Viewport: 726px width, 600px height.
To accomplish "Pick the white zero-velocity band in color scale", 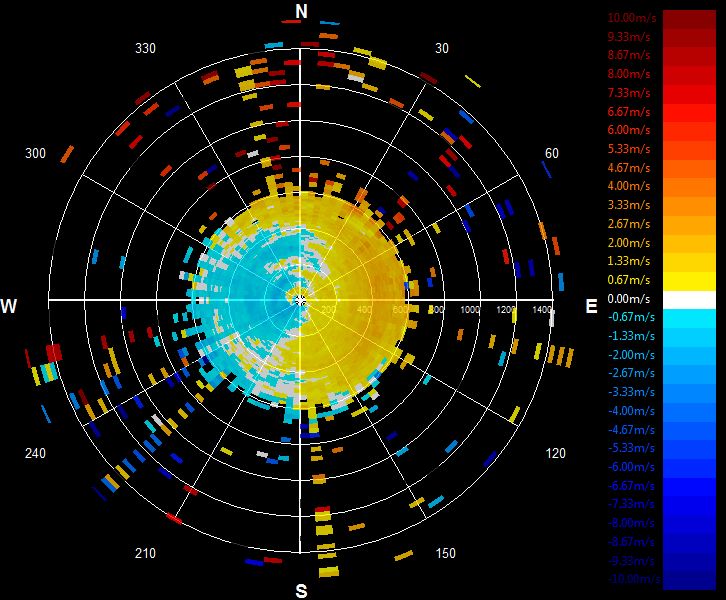I will coord(689,300).
